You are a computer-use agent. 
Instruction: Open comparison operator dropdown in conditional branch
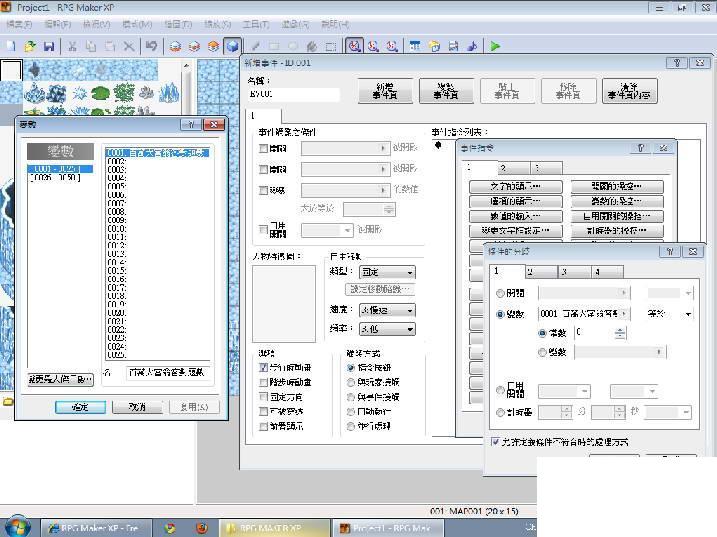(669, 314)
